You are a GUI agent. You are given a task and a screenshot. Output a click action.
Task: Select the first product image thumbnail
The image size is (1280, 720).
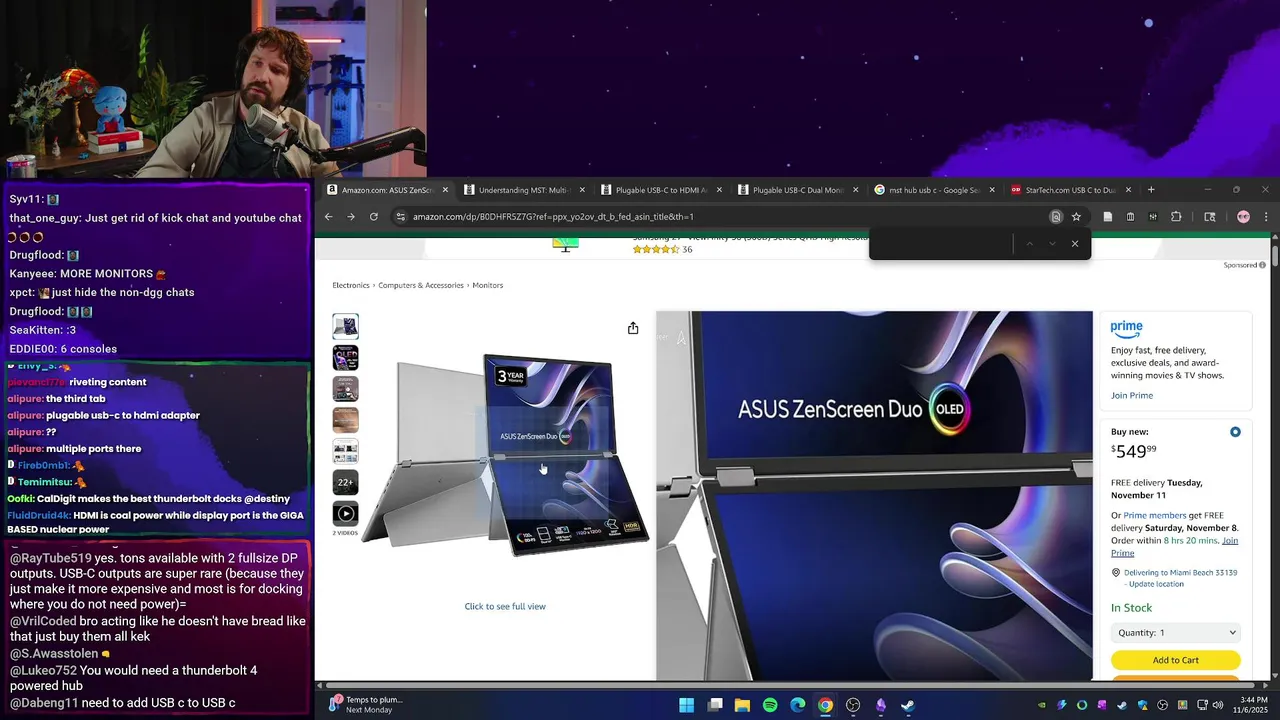click(x=345, y=326)
